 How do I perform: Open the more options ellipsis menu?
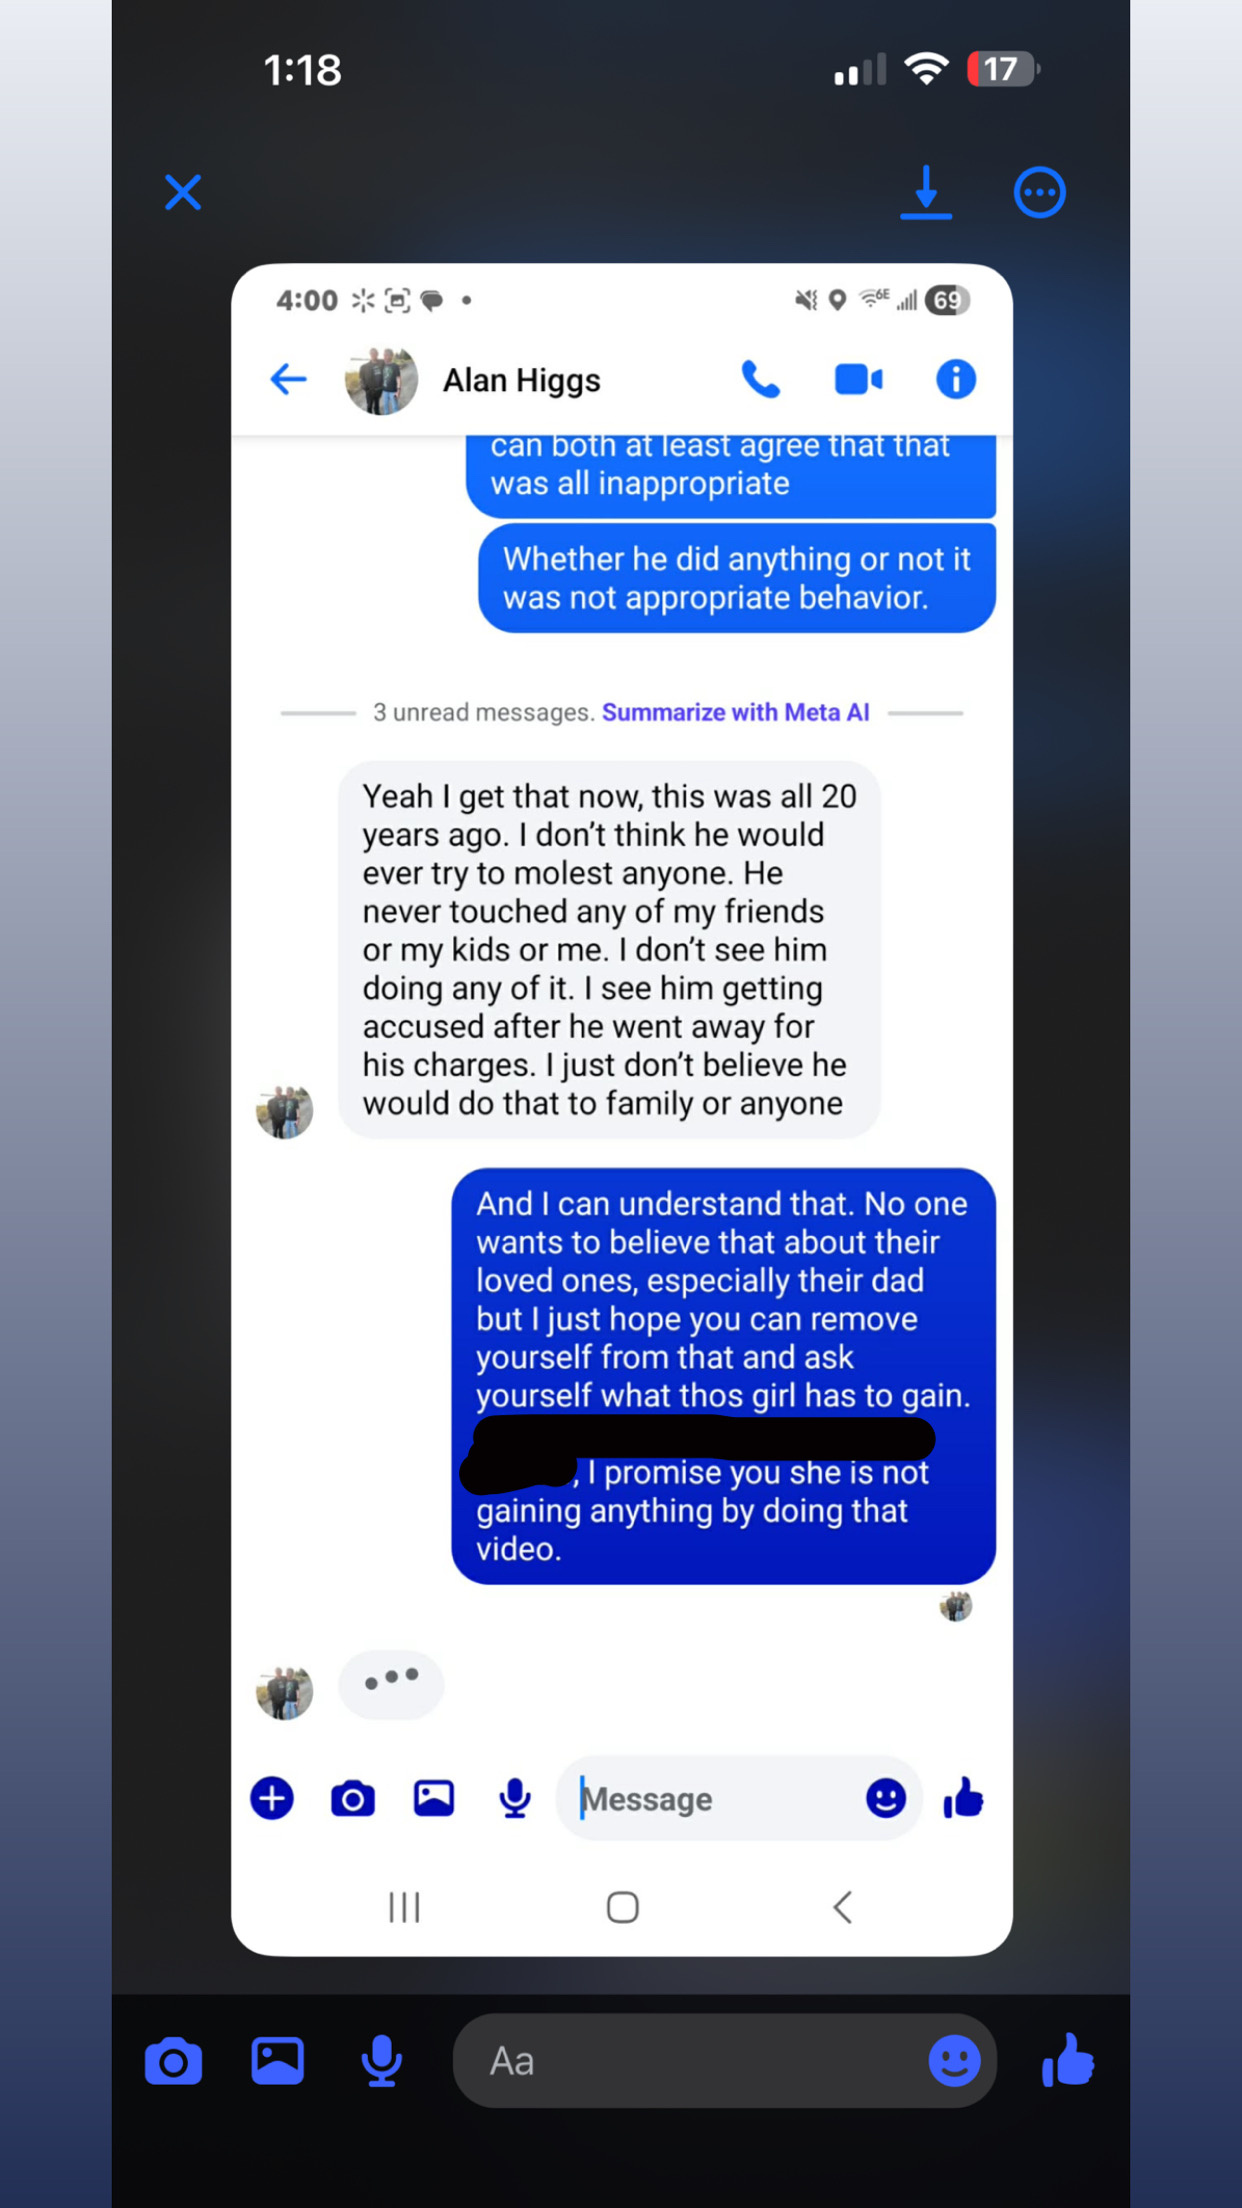pyautogui.click(x=1040, y=192)
